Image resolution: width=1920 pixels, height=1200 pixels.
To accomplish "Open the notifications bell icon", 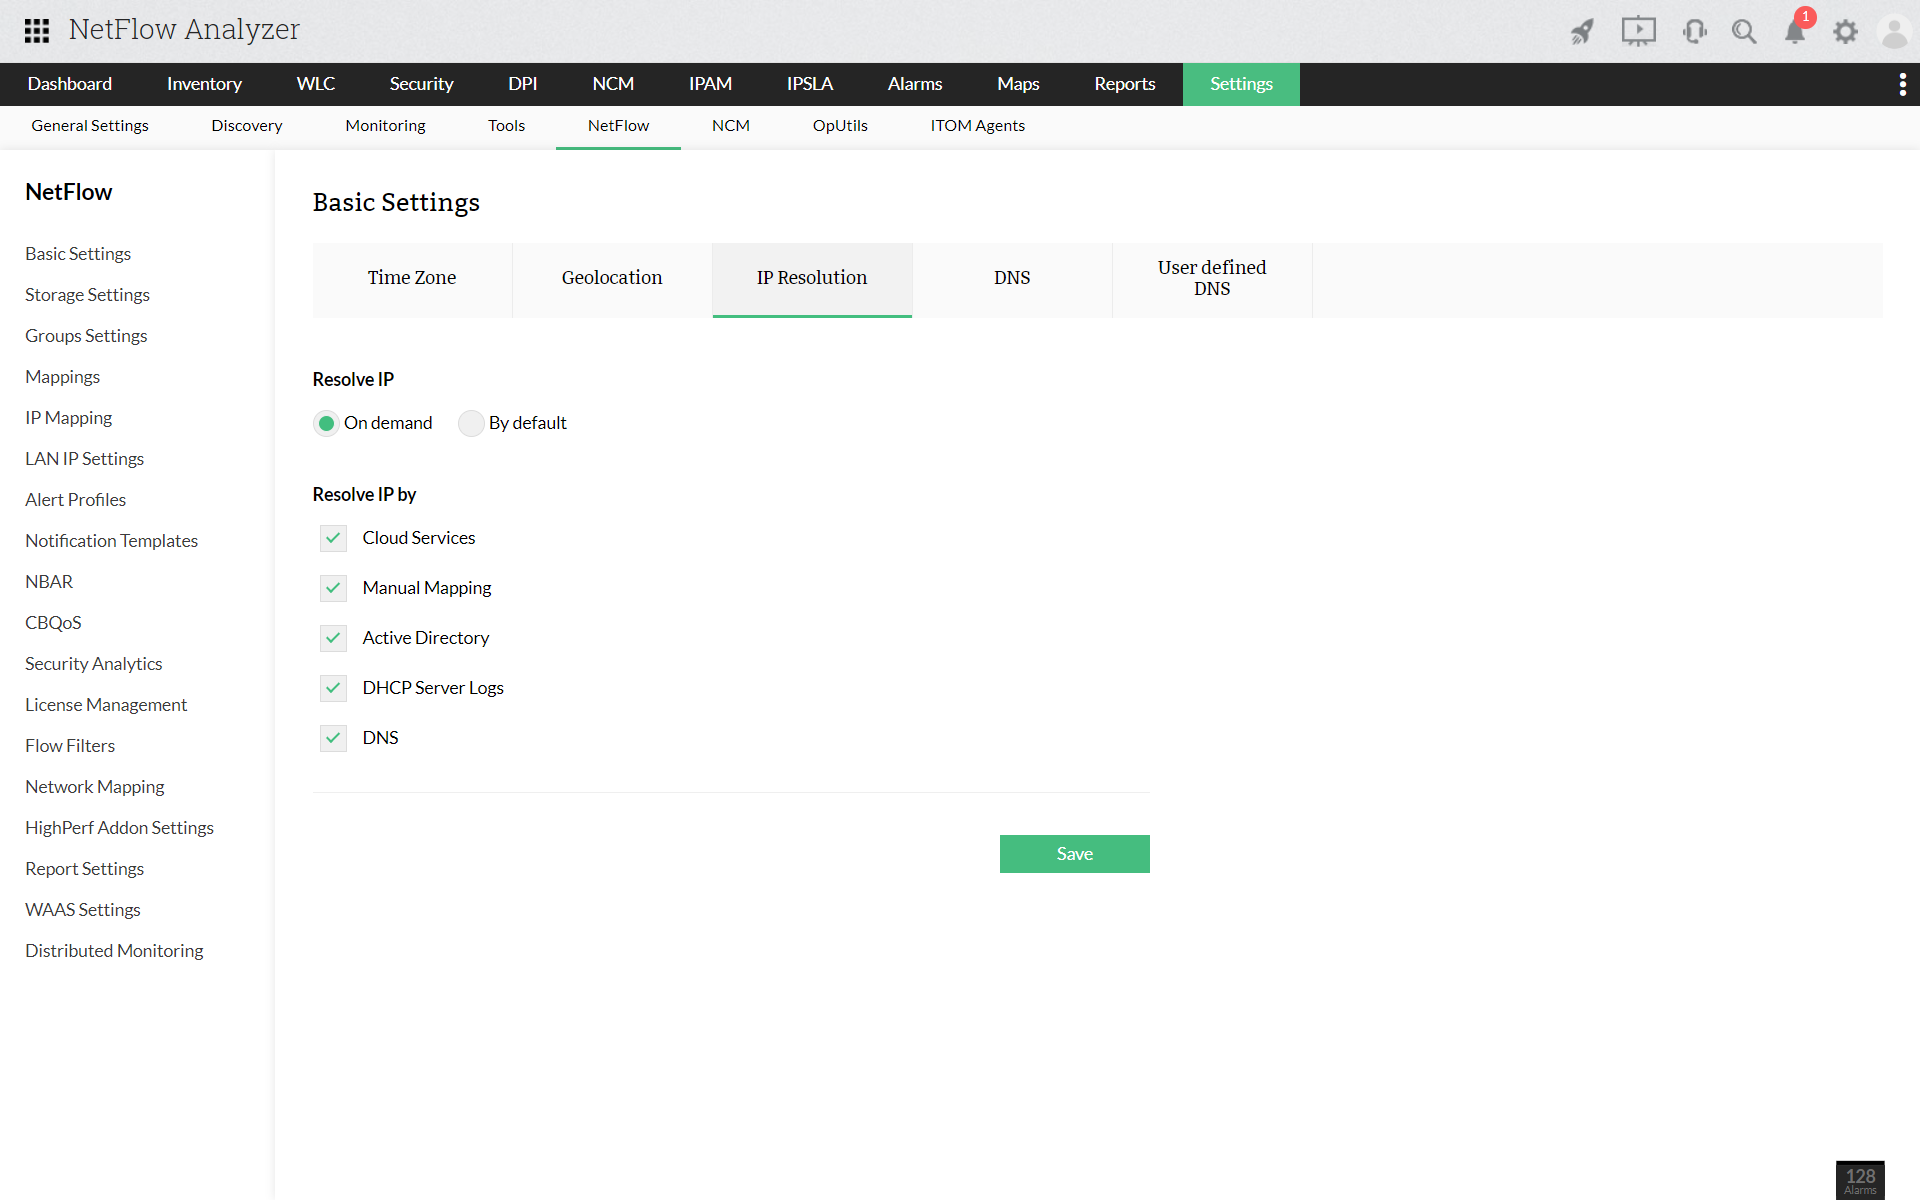I will coord(1795,32).
